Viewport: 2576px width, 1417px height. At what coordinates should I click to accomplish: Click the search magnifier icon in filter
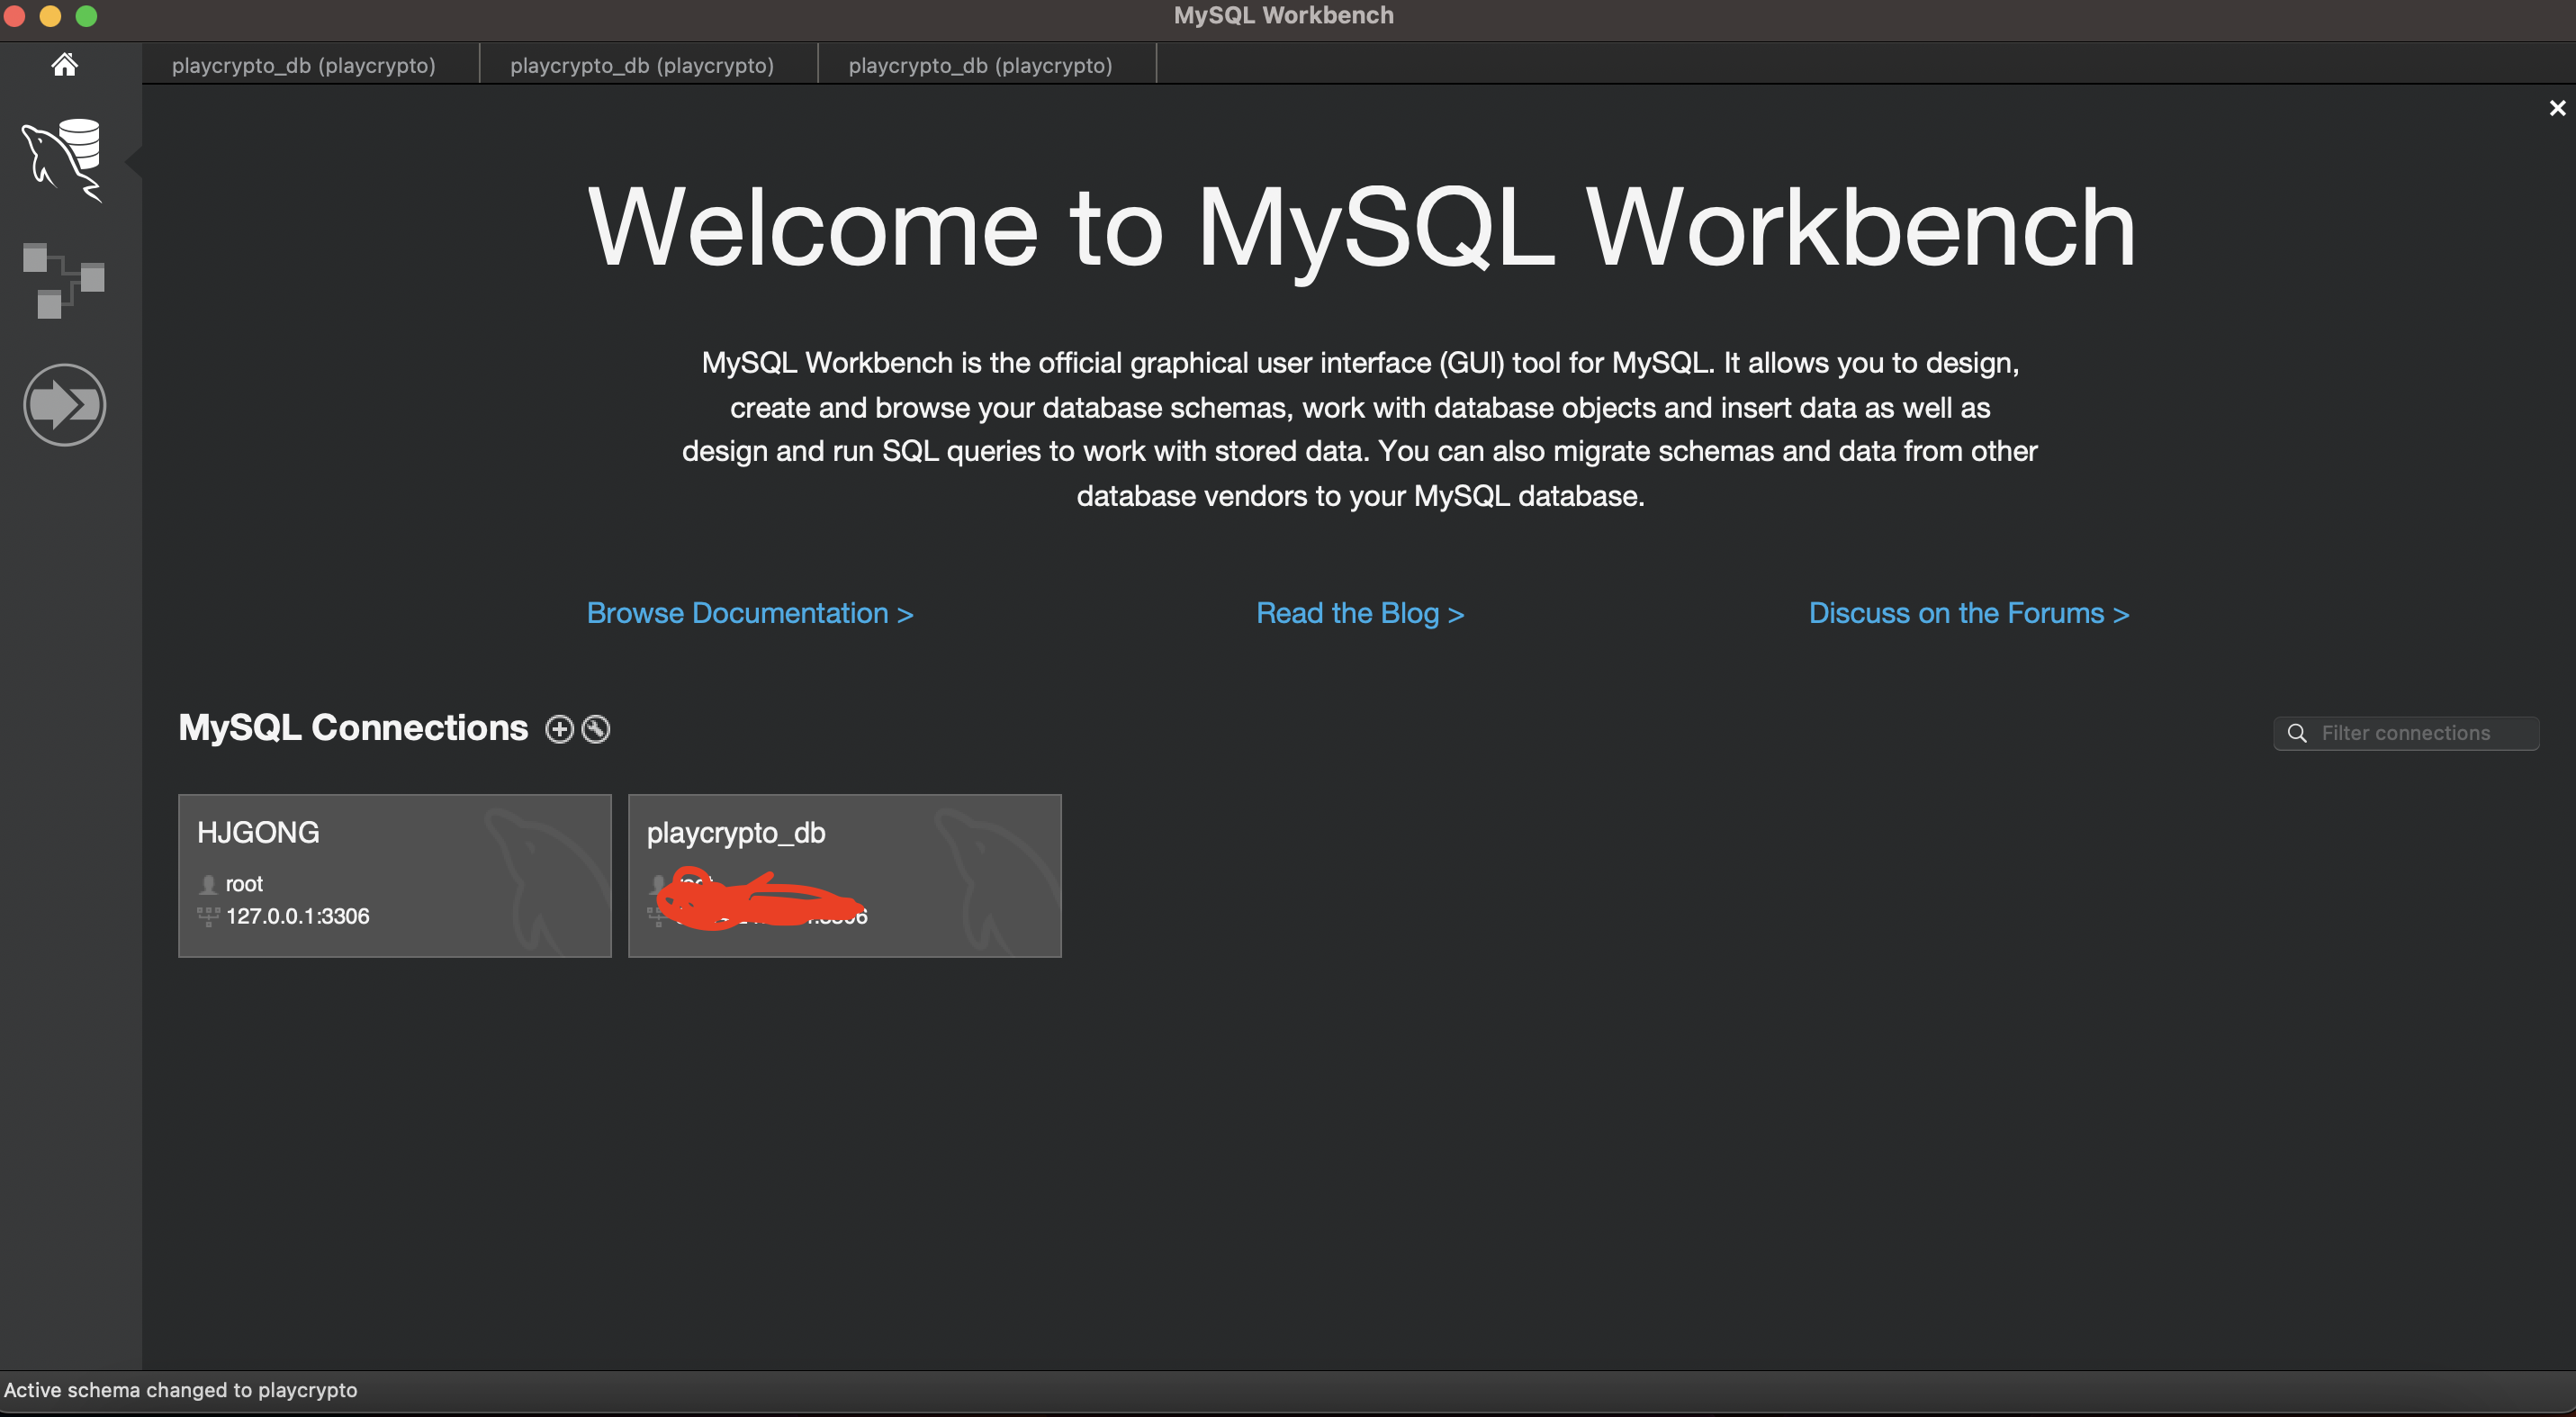[x=2297, y=733]
